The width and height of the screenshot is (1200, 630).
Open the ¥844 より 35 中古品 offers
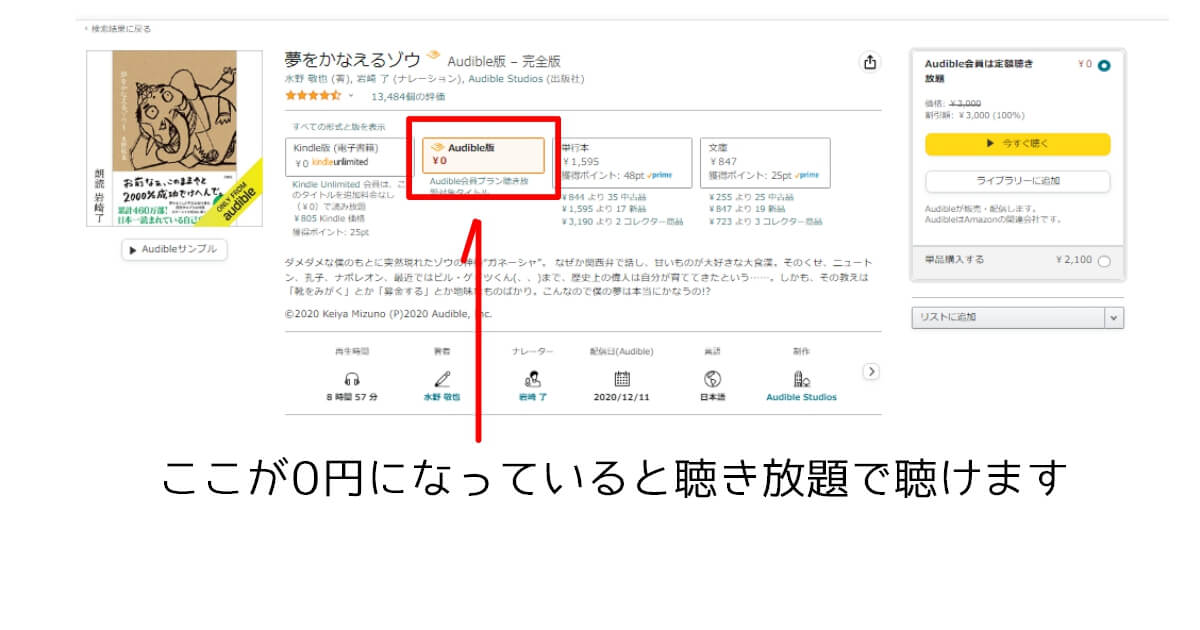tap(603, 197)
